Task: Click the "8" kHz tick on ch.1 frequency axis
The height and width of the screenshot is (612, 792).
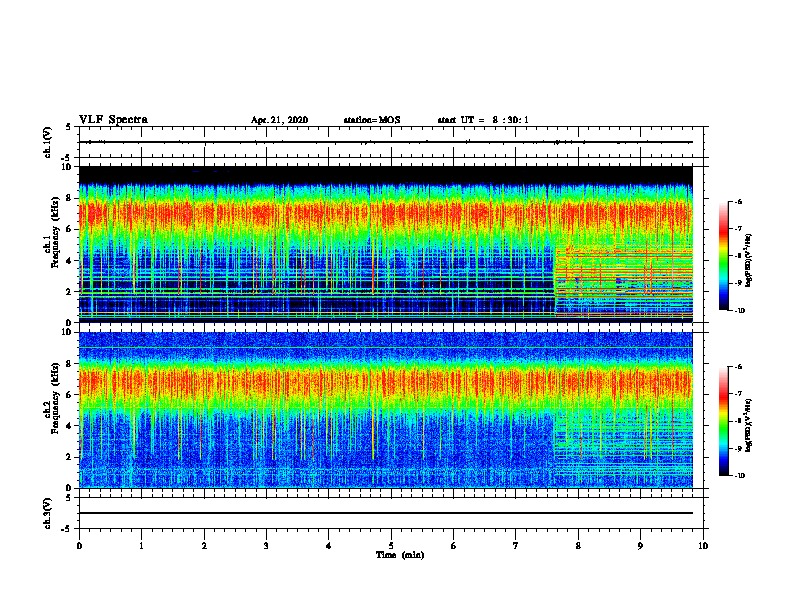Action: pos(69,198)
